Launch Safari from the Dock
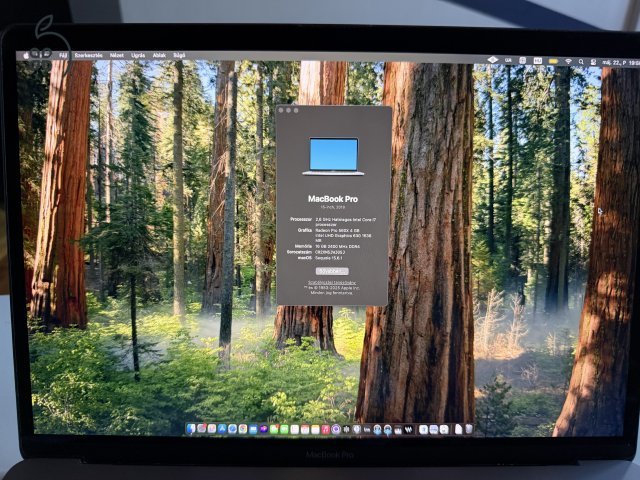The image size is (640, 480). click(232, 429)
